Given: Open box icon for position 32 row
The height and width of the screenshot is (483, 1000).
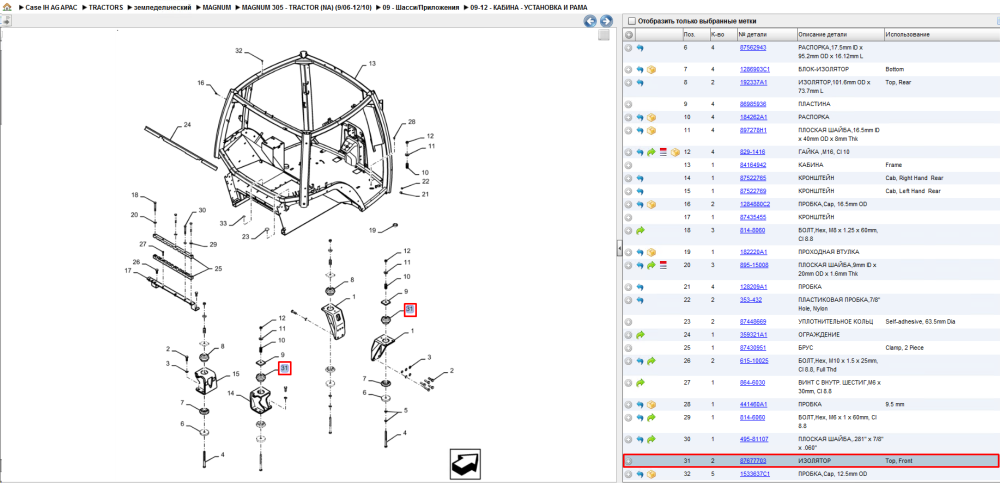Looking at the screenshot, I should tap(652, 474).
